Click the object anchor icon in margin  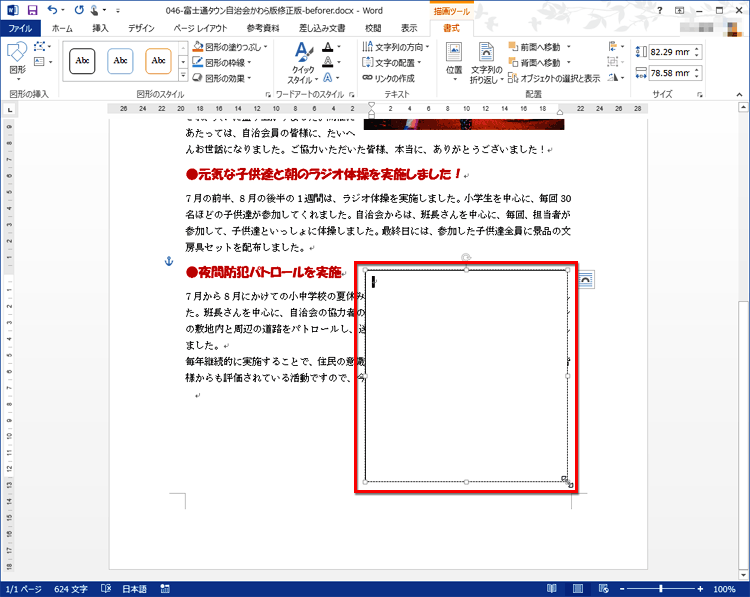click(168, 261)
